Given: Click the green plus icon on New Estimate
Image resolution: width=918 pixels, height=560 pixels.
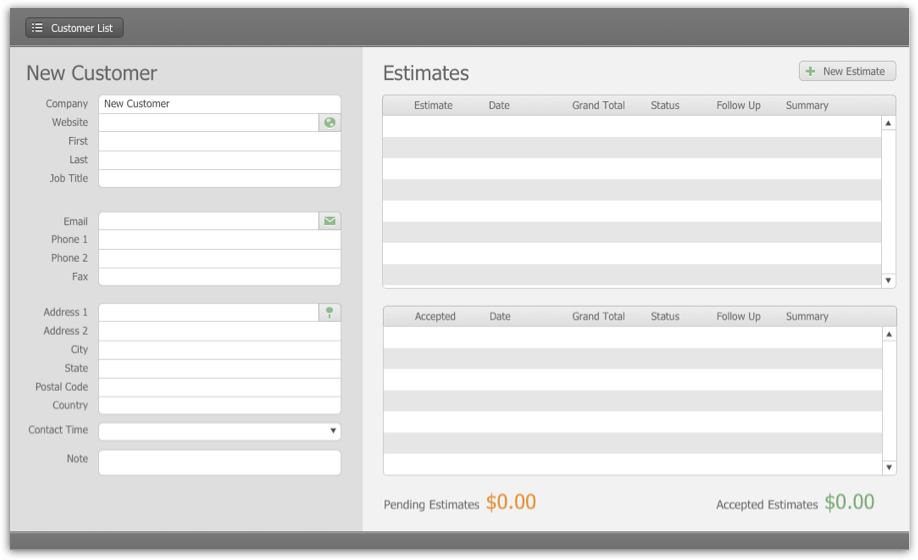Looking at the screenshot, I should click(810, 71).
